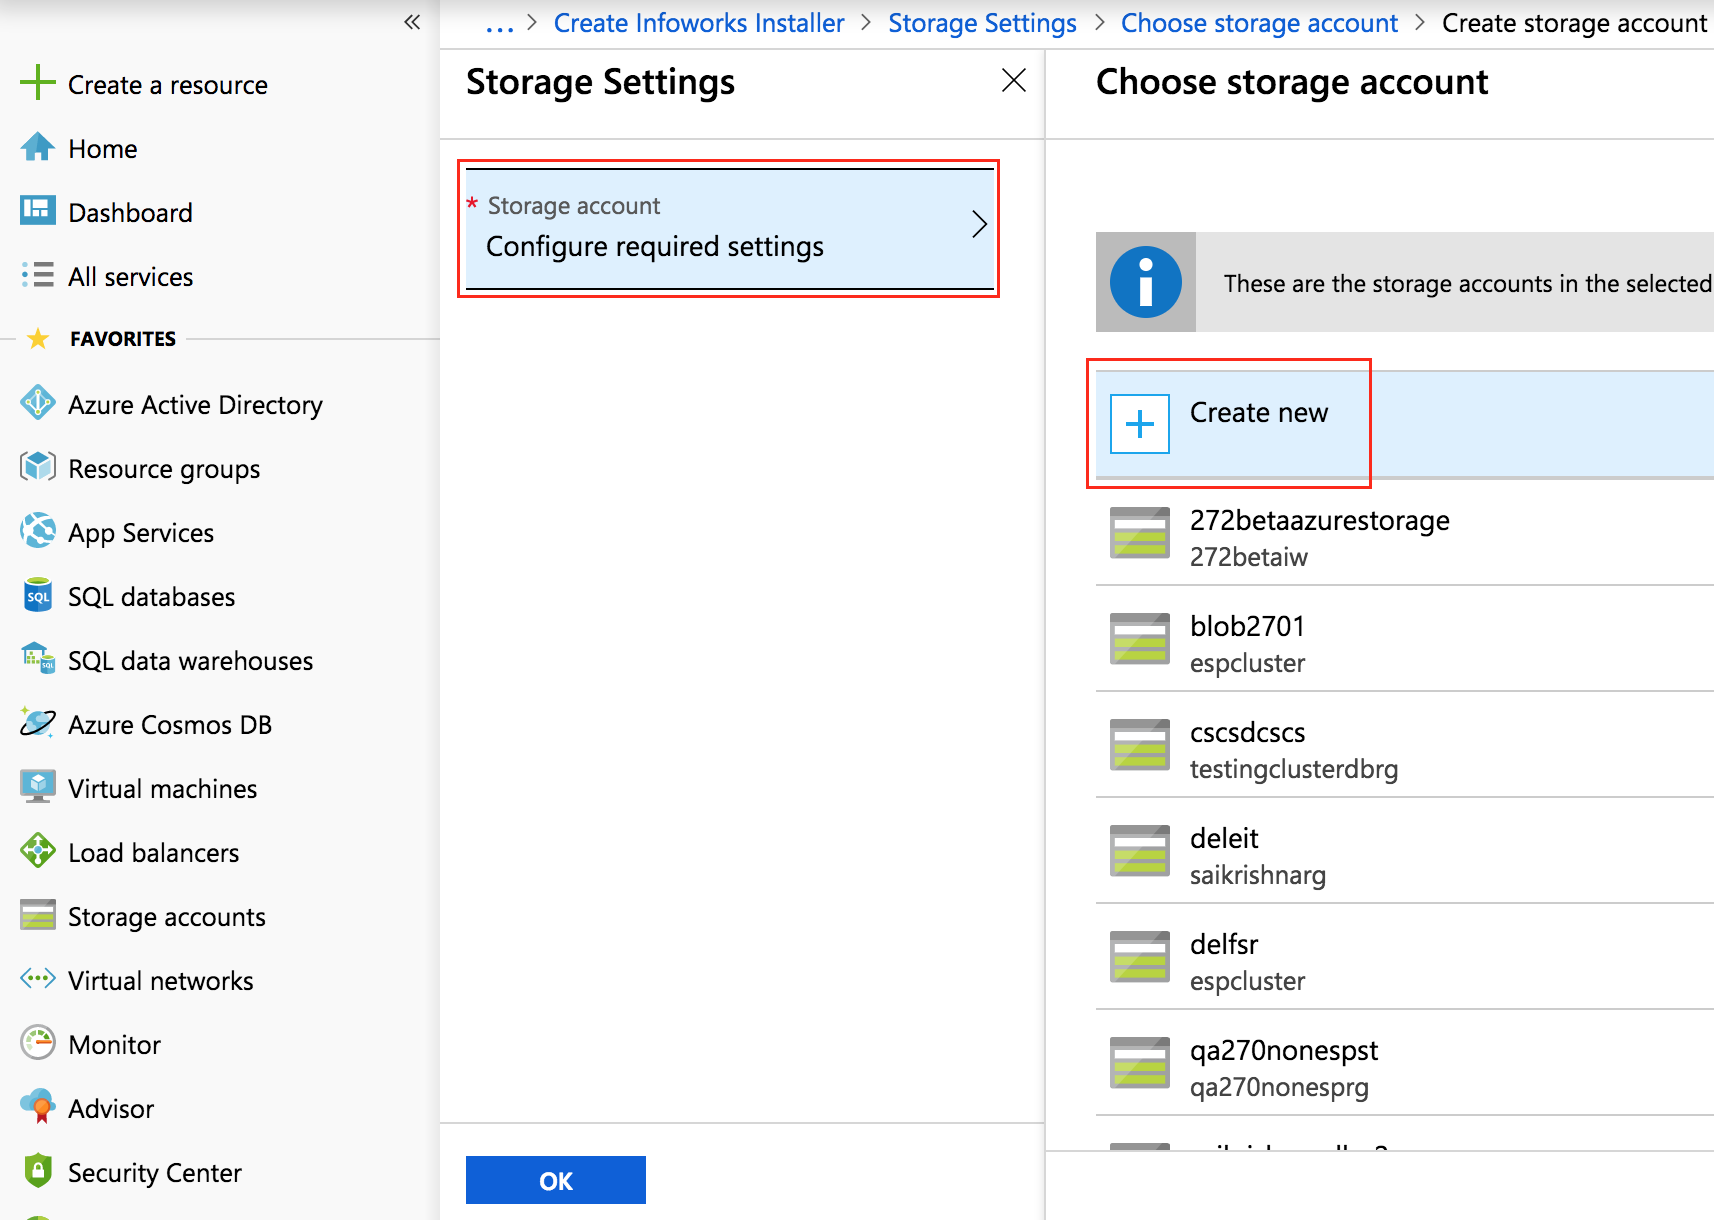Select the 272betaazurestorage account name
1714x1220 pixels.
coord(1320,520)
